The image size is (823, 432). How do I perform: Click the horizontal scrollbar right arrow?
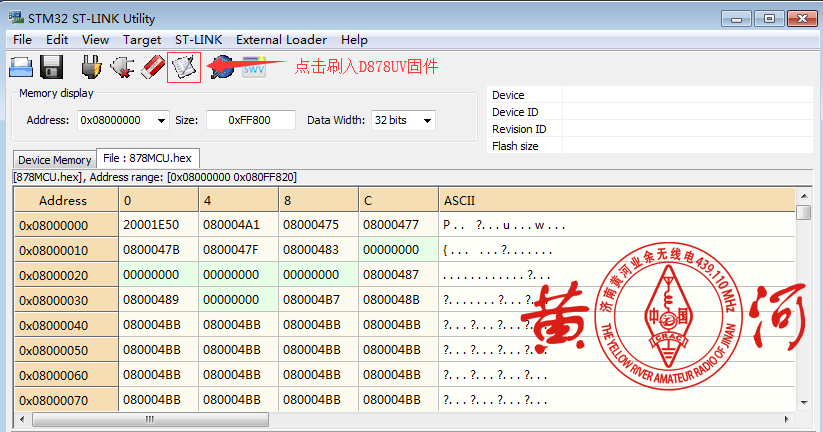tap(786, 419)
